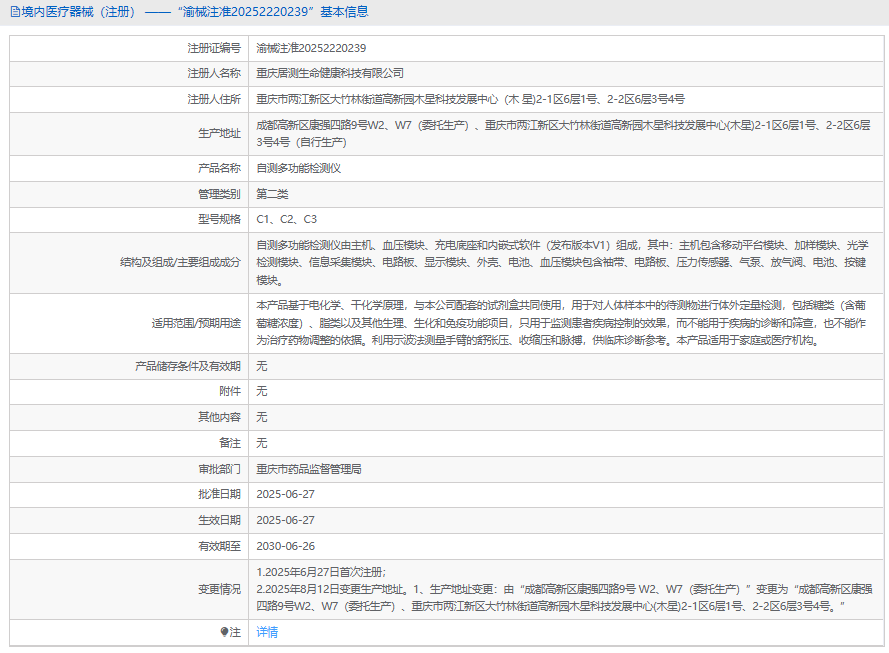The width and height of the screenshot is (889, 653).
Task: Click the 其他内容 label
Action: tap(219, 417)
